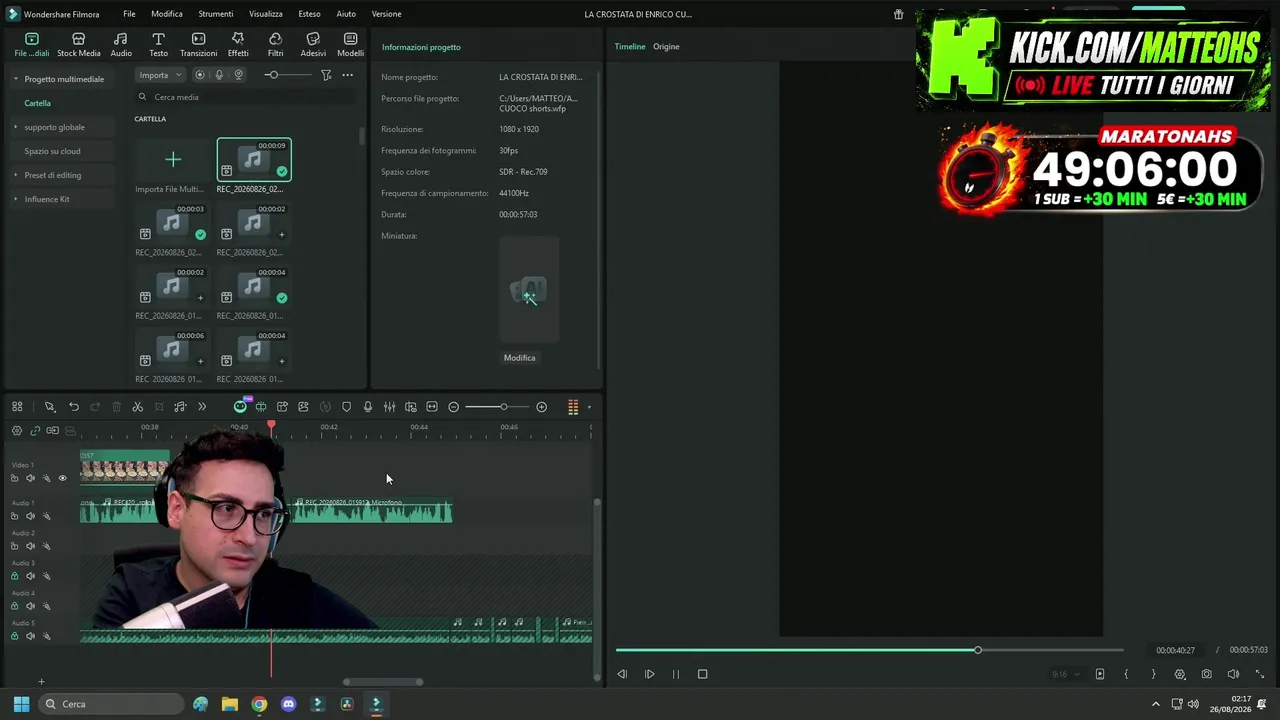This screenshot has height=720, width=1280.
Task: Expand the Preset di editing section
Action: tap(15, 175)
